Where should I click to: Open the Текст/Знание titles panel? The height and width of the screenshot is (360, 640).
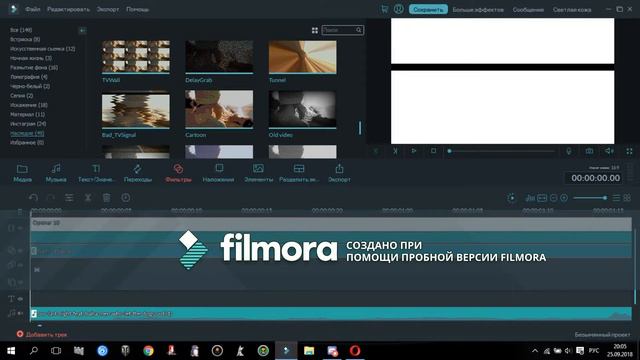pos(96,173)
